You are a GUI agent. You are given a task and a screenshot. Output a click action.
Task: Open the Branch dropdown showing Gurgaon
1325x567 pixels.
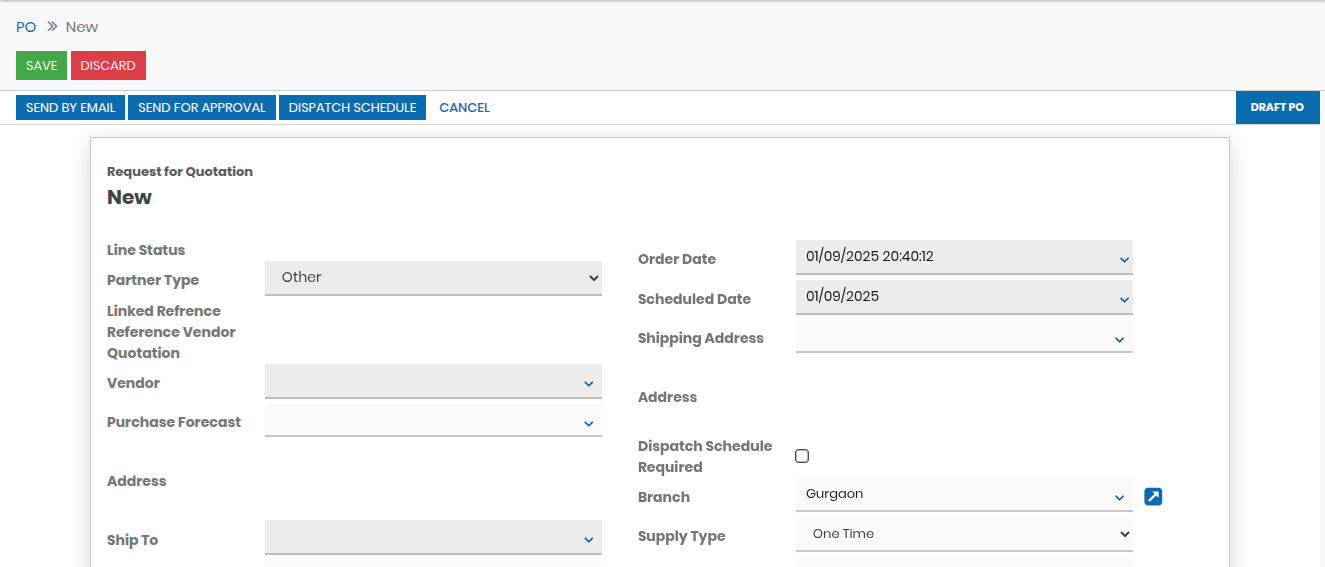(x=964, y=495)
